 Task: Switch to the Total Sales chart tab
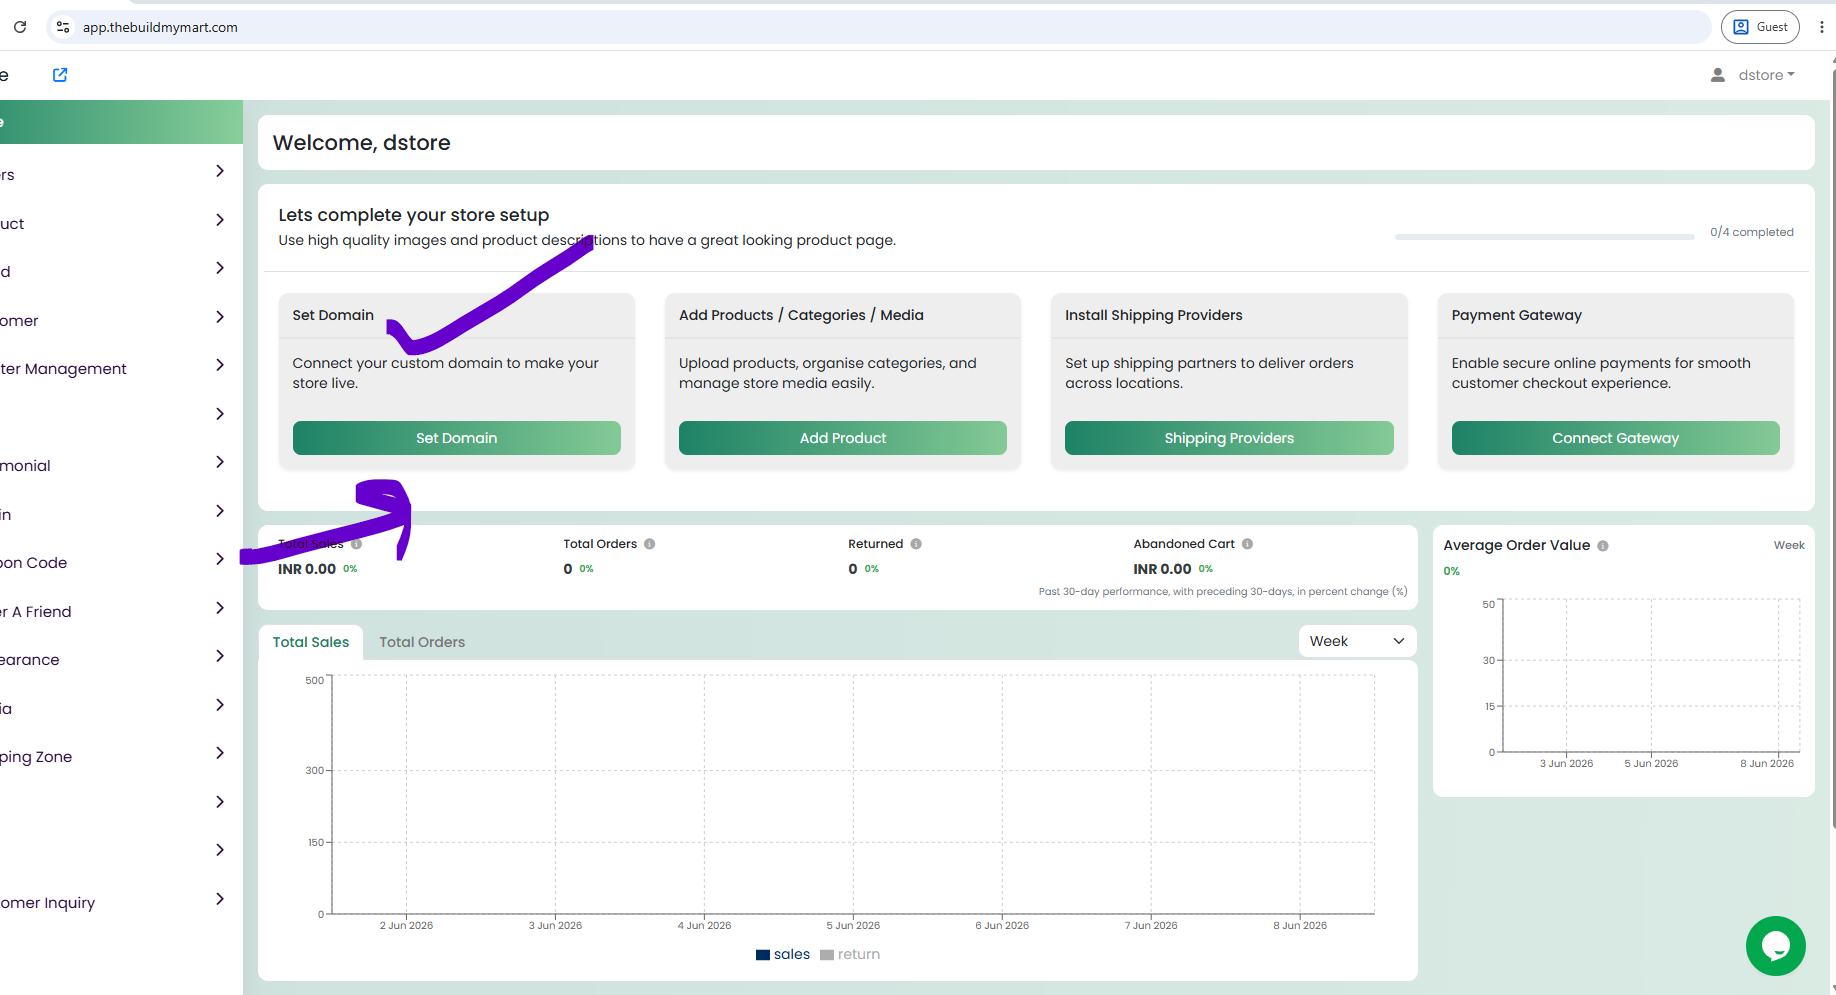click(x=311, y=642)
